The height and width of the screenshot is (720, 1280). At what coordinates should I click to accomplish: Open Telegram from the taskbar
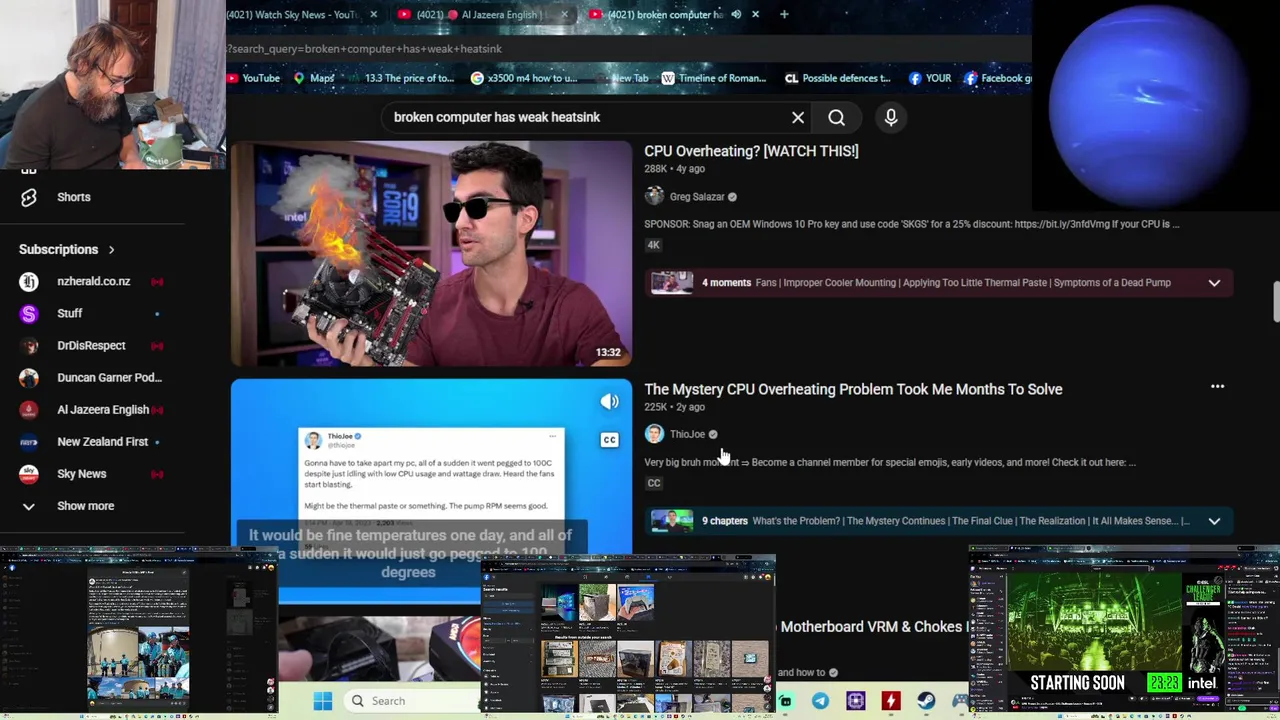coord(820,701)
